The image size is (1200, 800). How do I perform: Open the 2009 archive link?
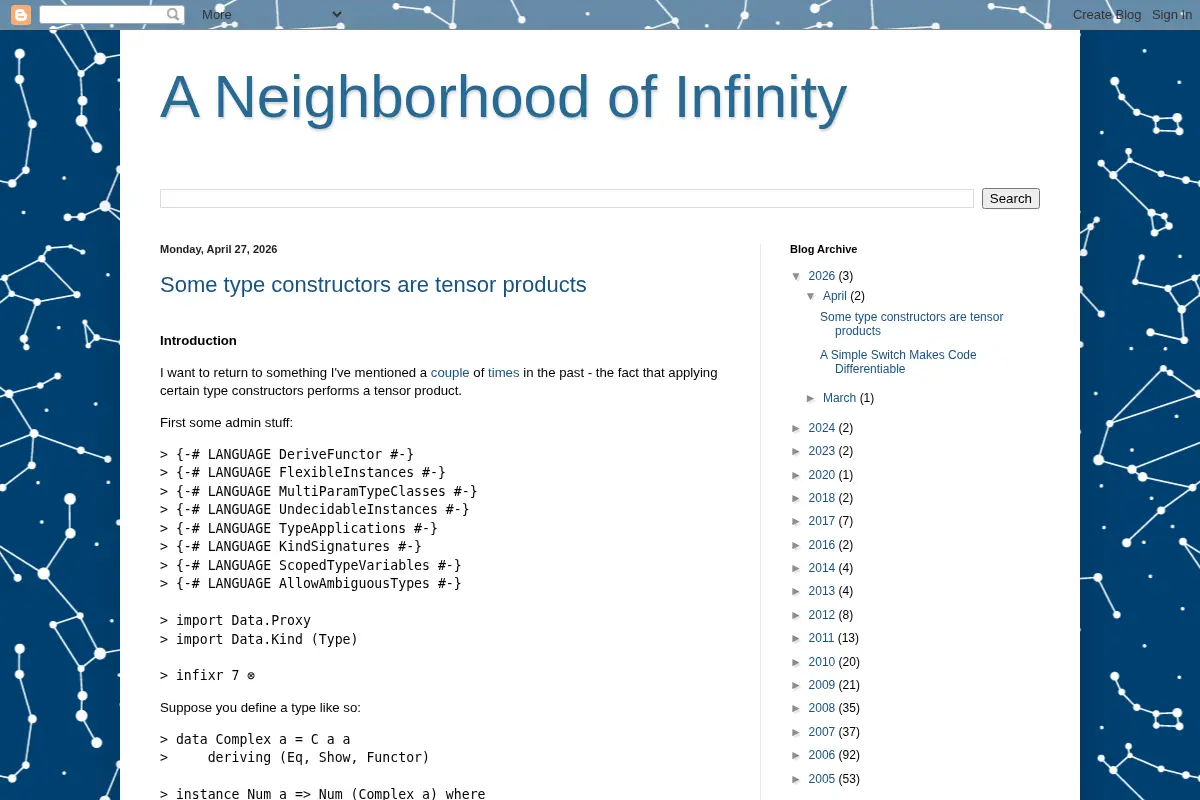(x=822, y=685)
